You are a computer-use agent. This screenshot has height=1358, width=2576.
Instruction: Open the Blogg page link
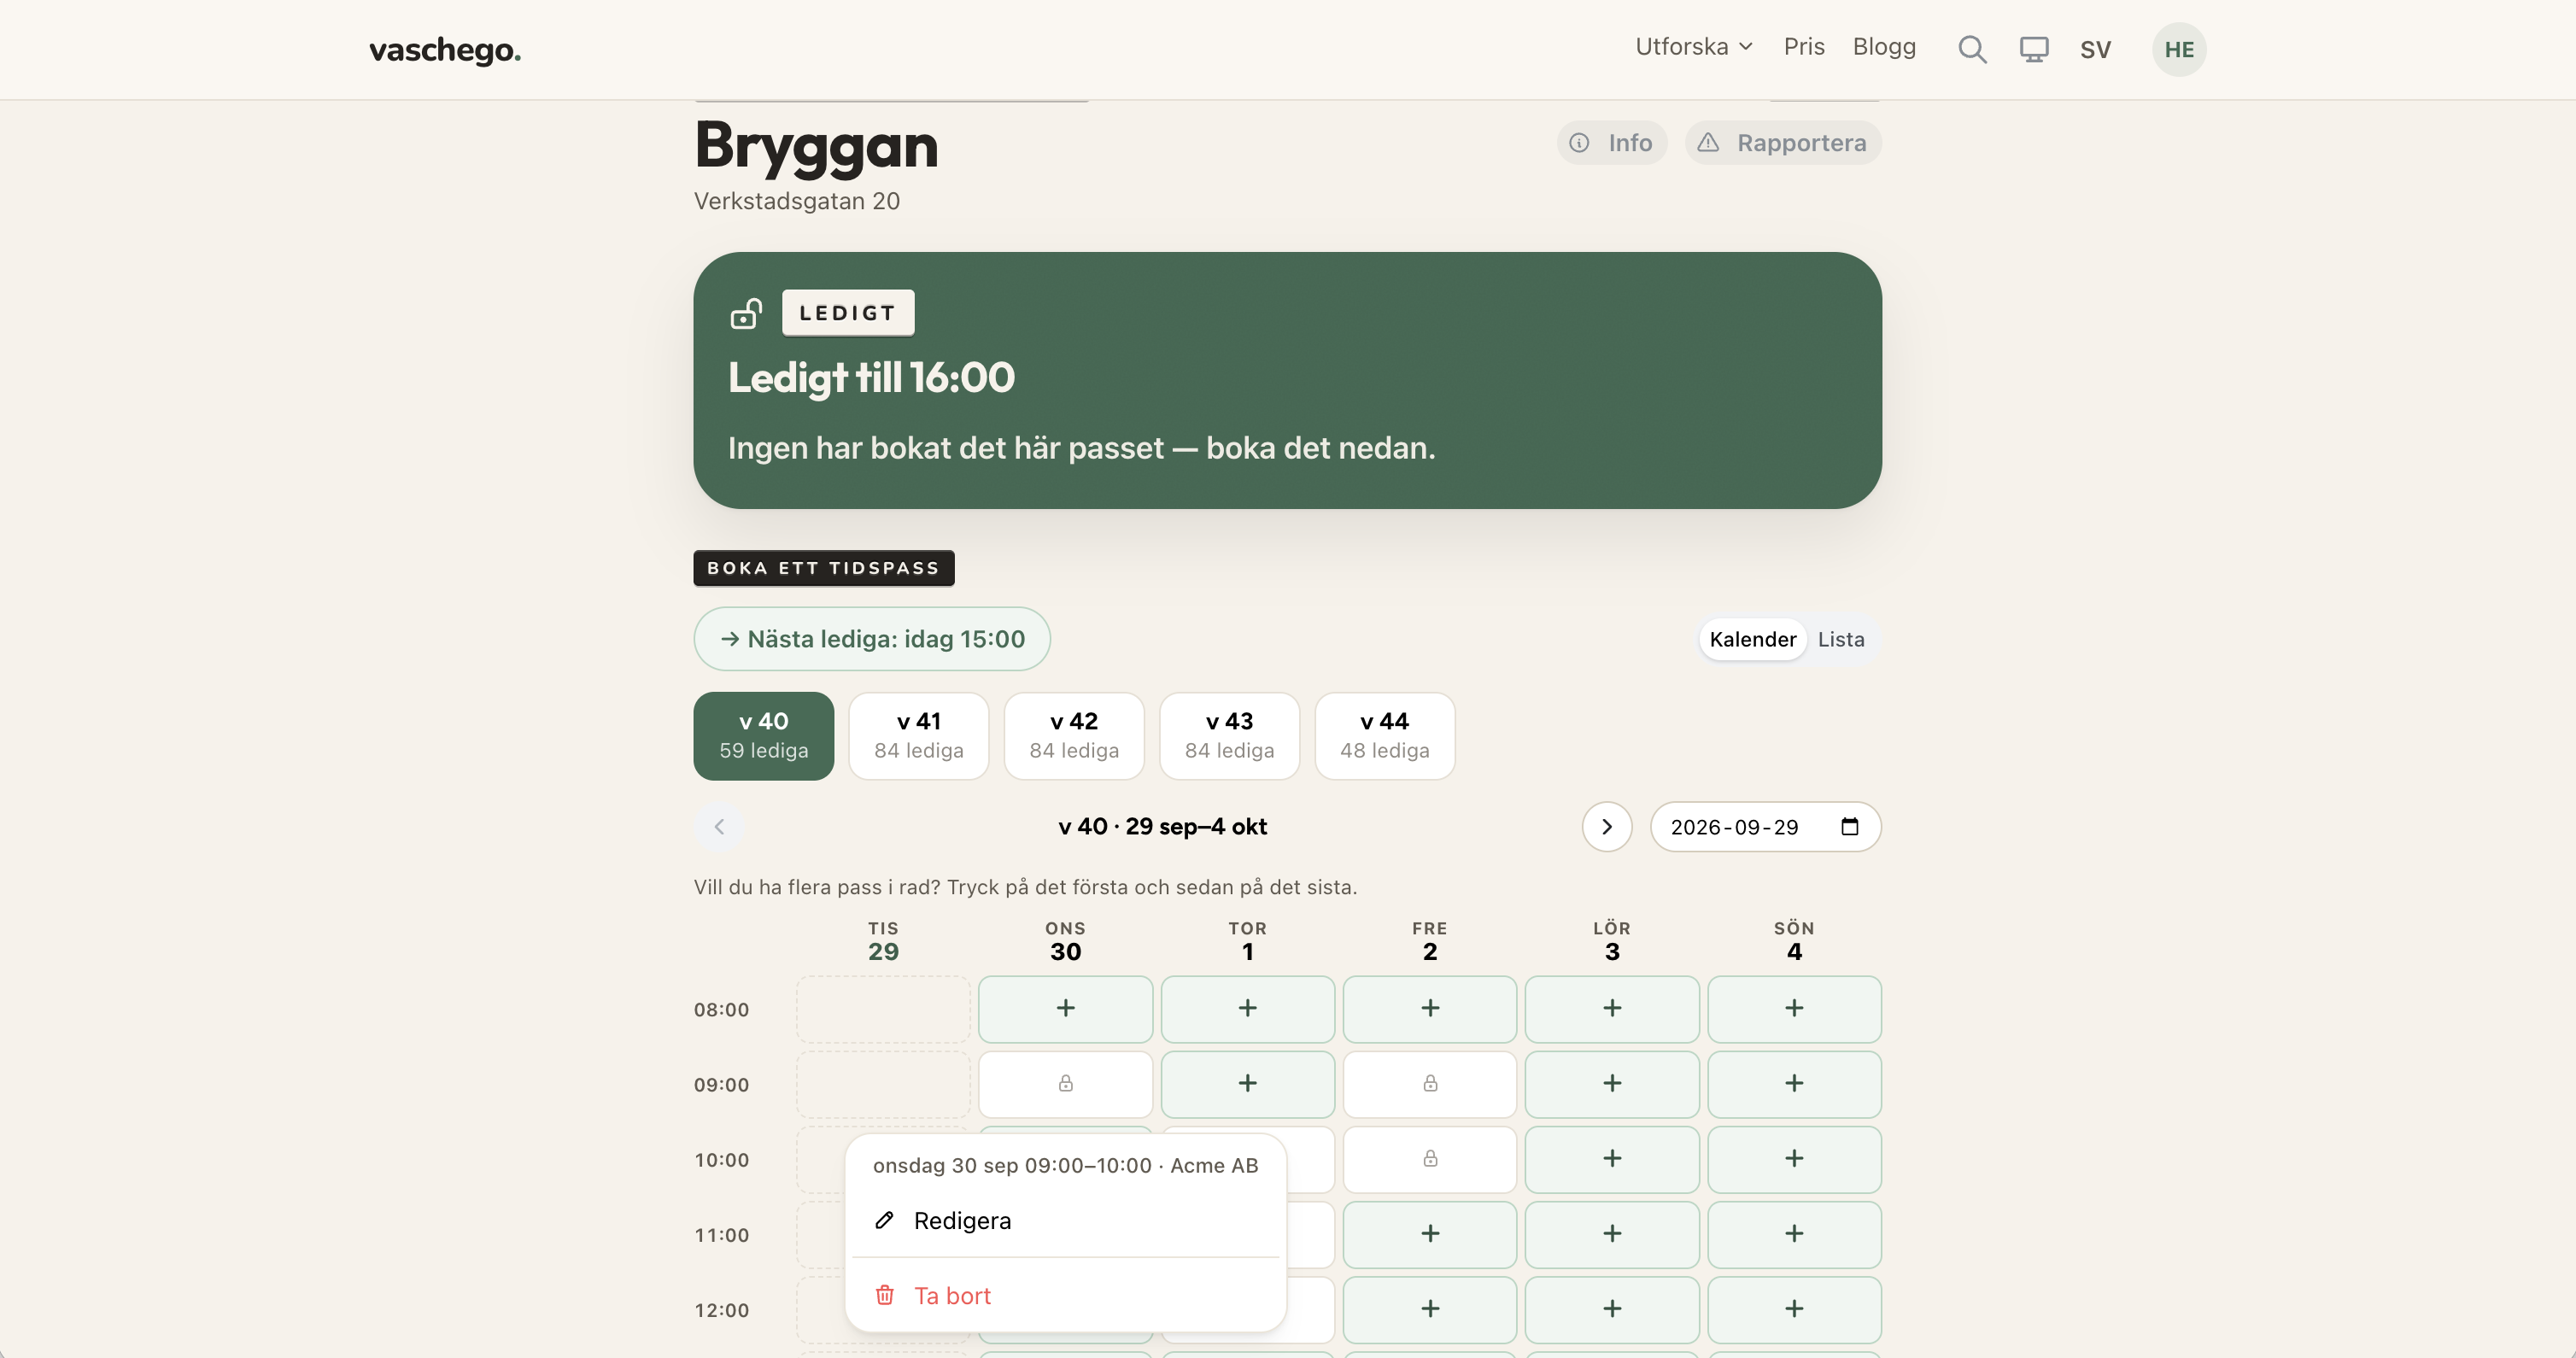(x=1884, y=47)
